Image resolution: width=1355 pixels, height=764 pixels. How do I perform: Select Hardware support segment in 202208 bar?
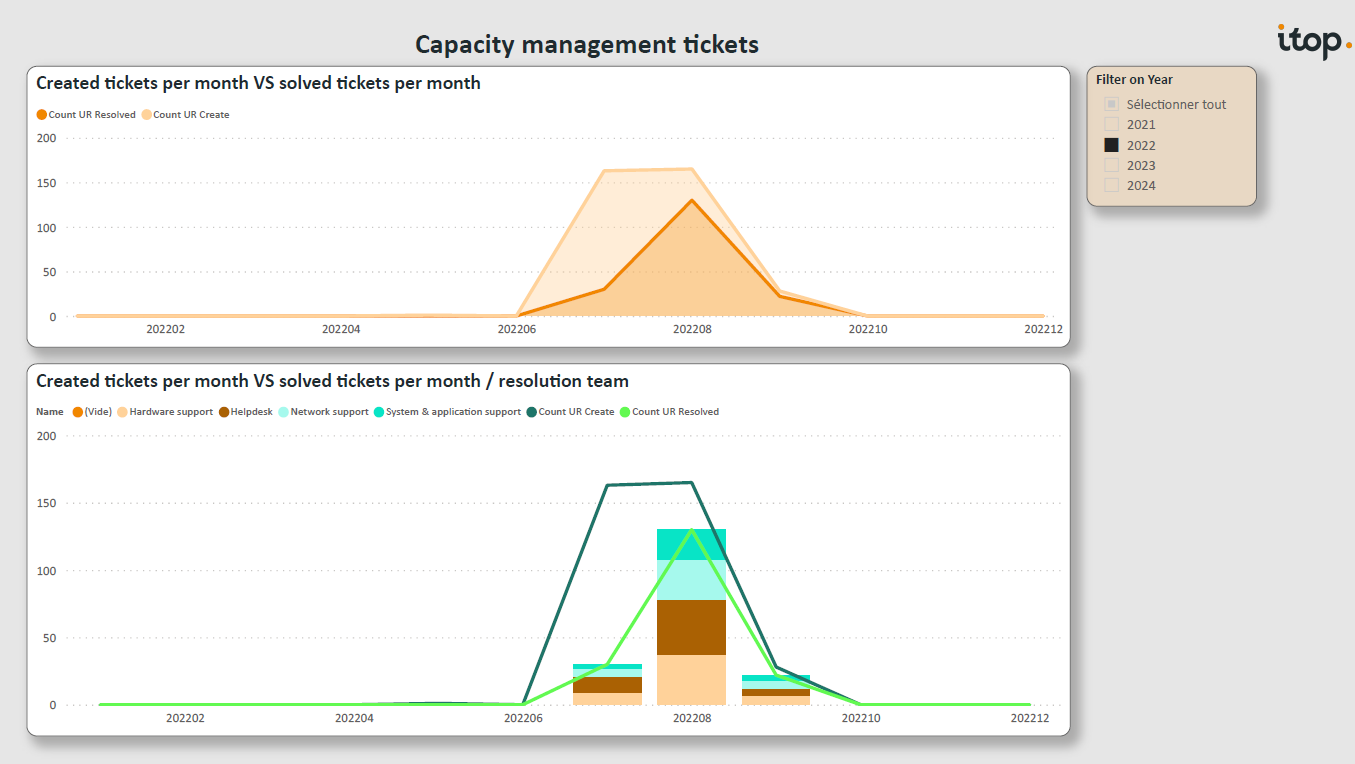tap(691, 680)
